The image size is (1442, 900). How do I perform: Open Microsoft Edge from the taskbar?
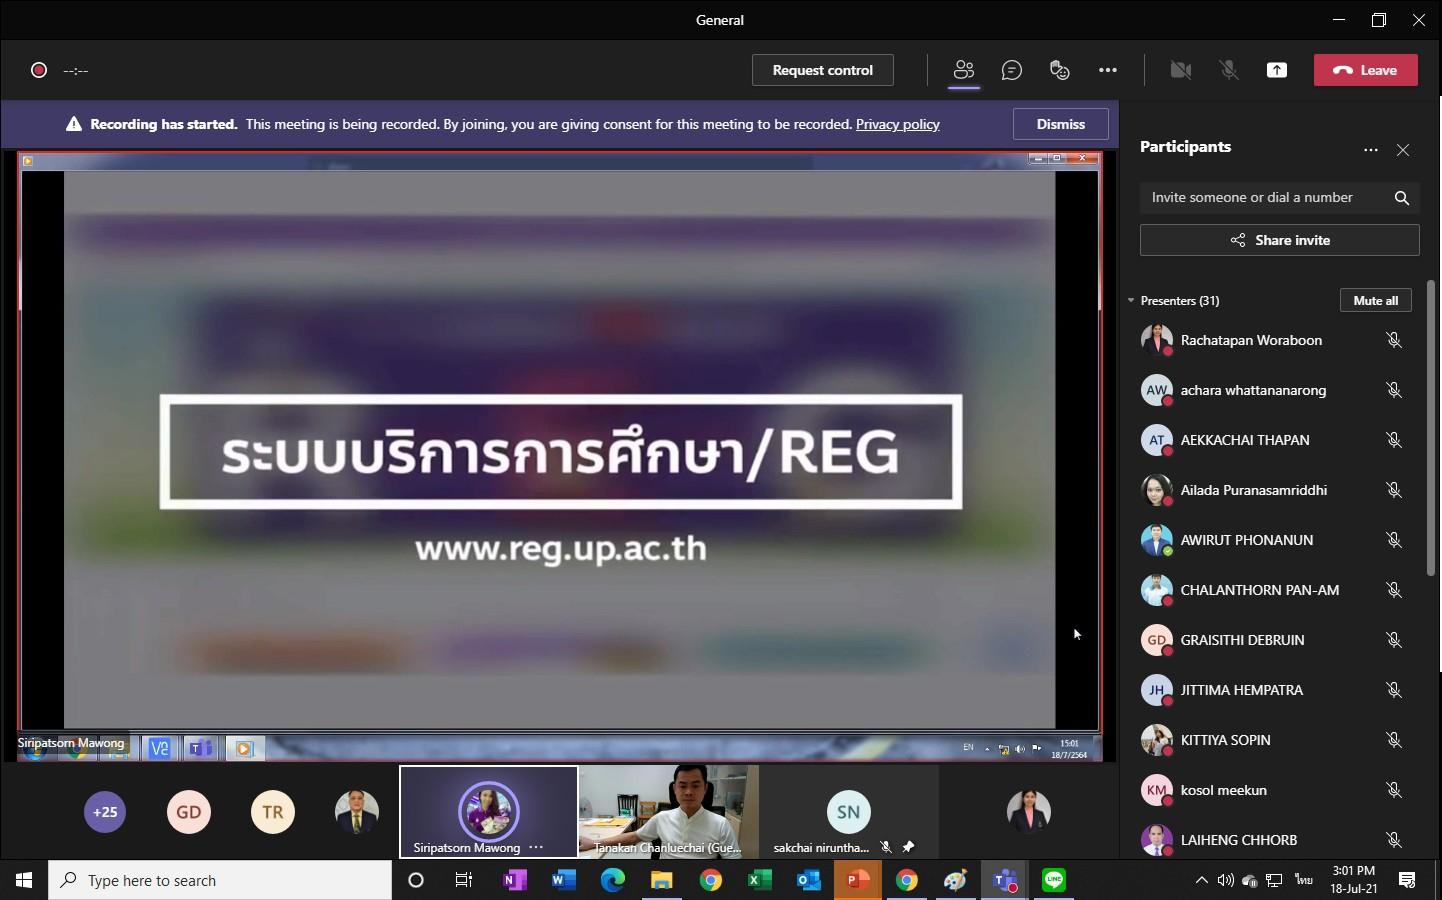coord(613,880)
